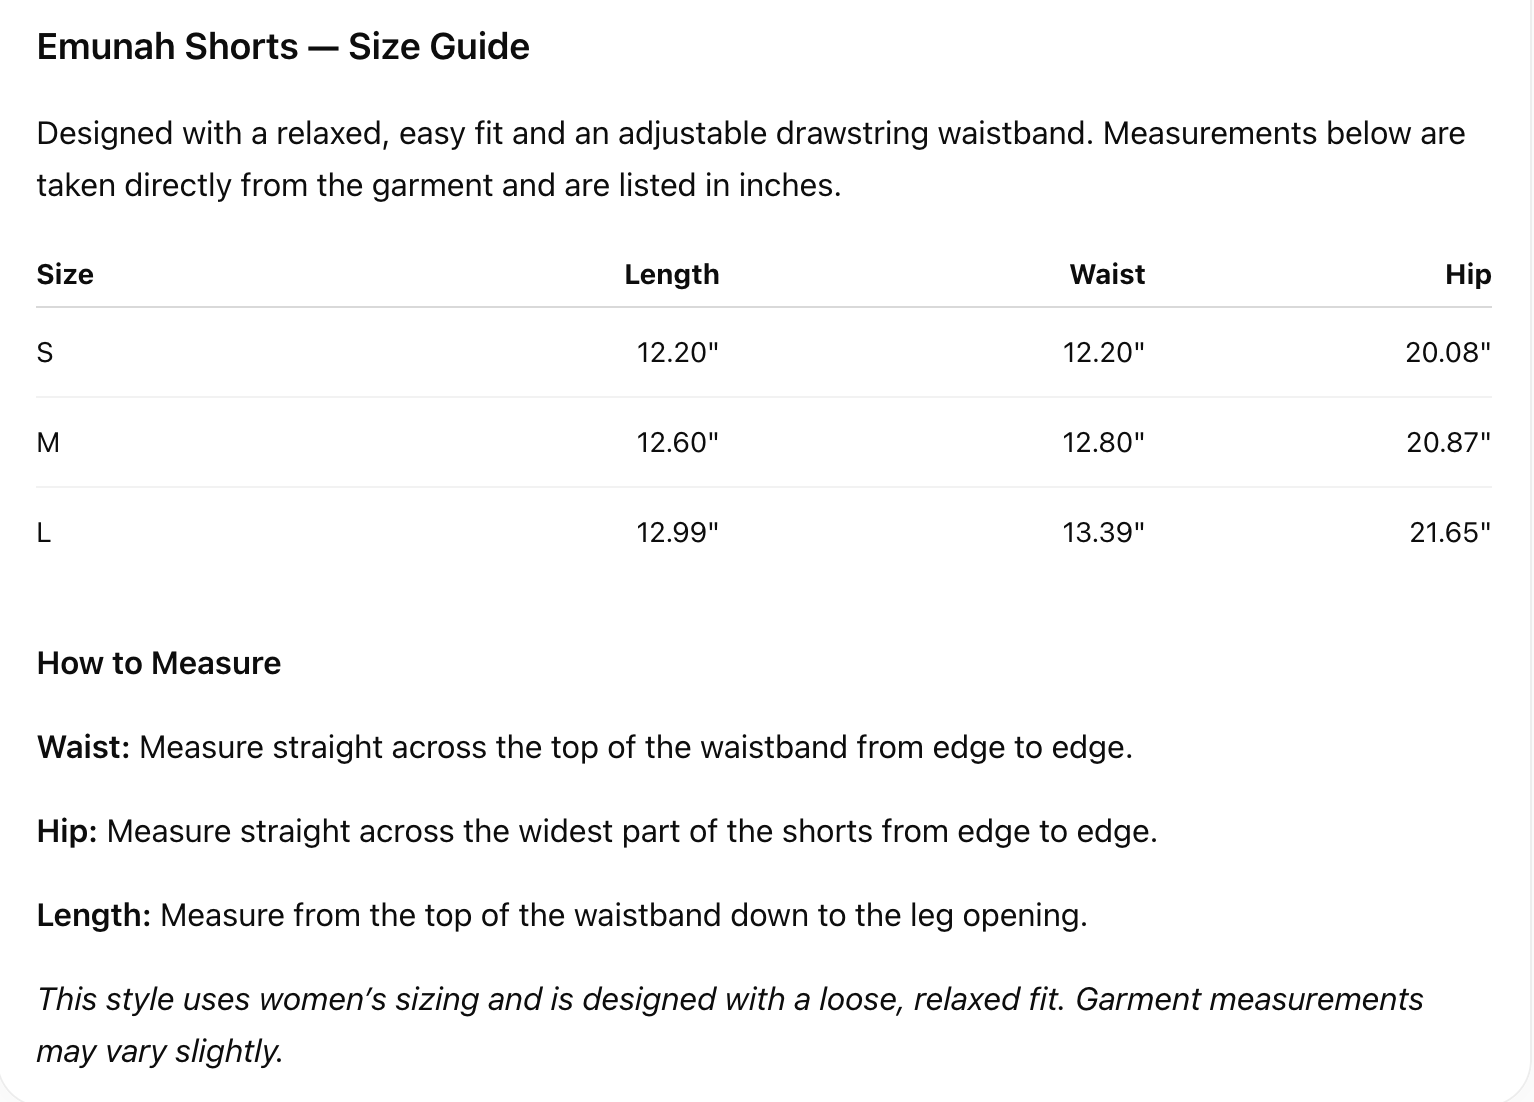Click the bold Length: instruction label
The width and height of the screenshot is (1534, 1102).
94,915
